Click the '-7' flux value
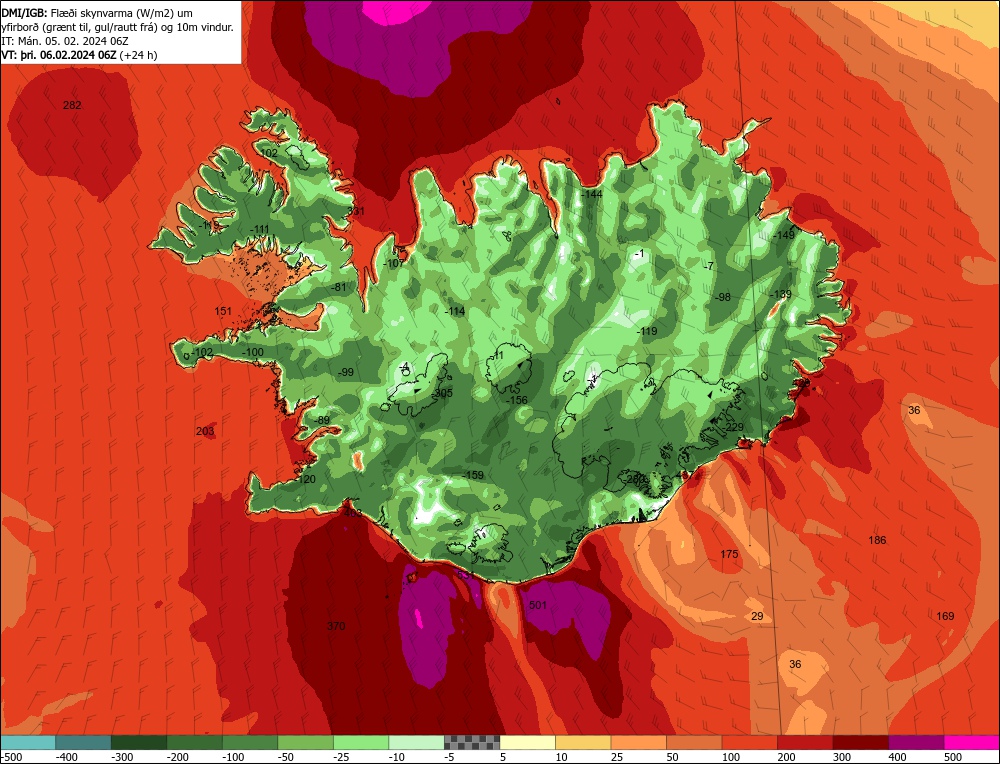The height and width of the screenshot is (764, 1000). pyautogui.click(x=709, y=266)
